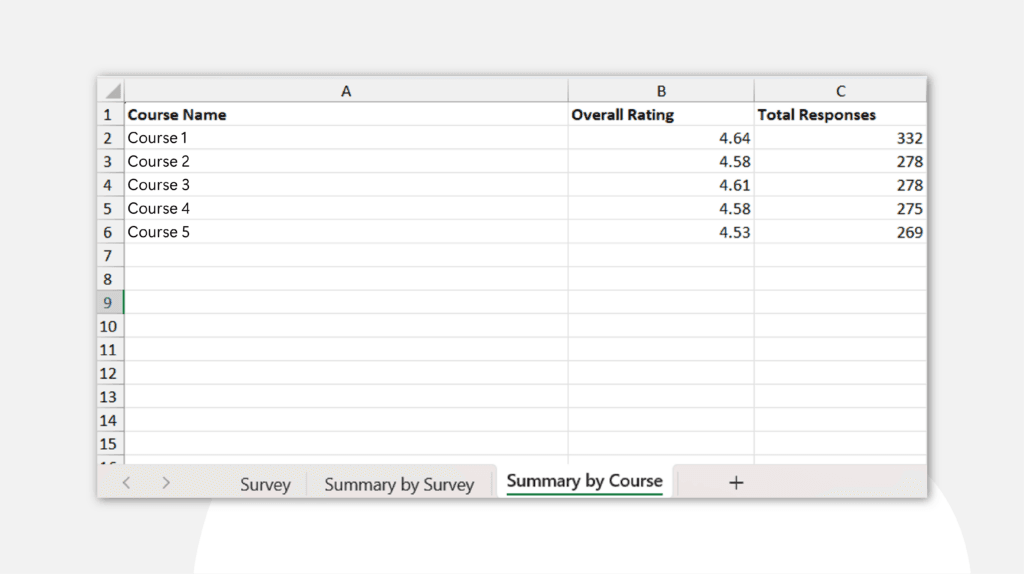This screenshot has width=1024, height=574.
Task: Select column C header
Action: pyautogui.click(x=840, y=91)
